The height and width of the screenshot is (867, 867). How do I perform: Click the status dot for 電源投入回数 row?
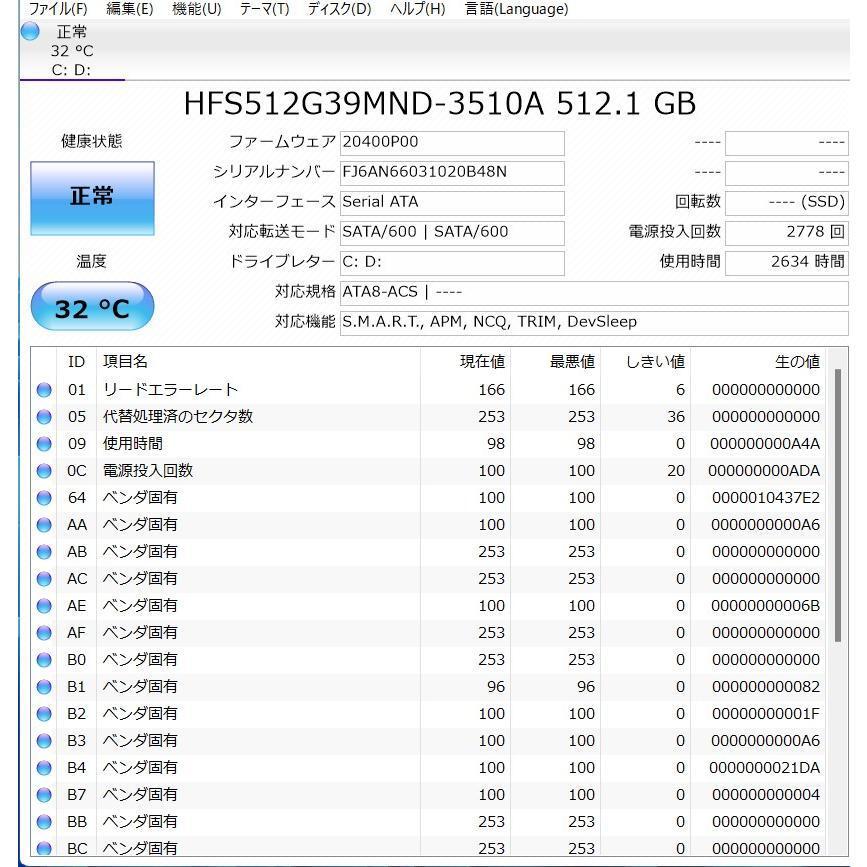point(43,470)
